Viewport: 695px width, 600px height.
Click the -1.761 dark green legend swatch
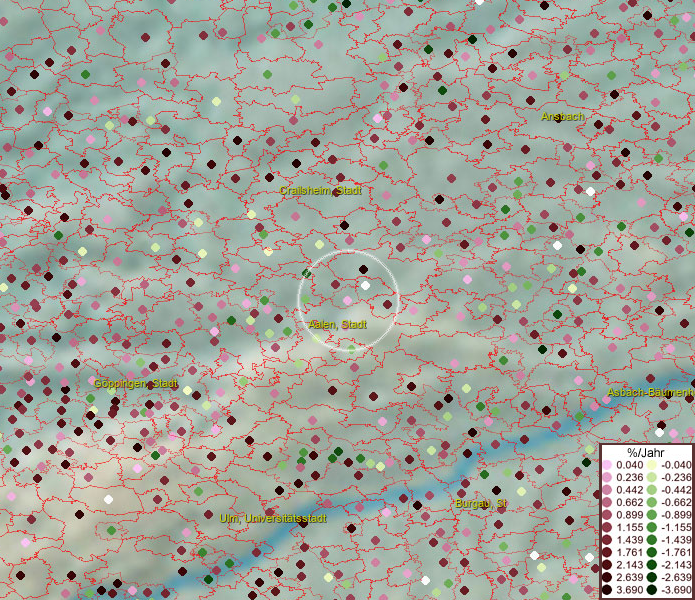tap(652, 553)
